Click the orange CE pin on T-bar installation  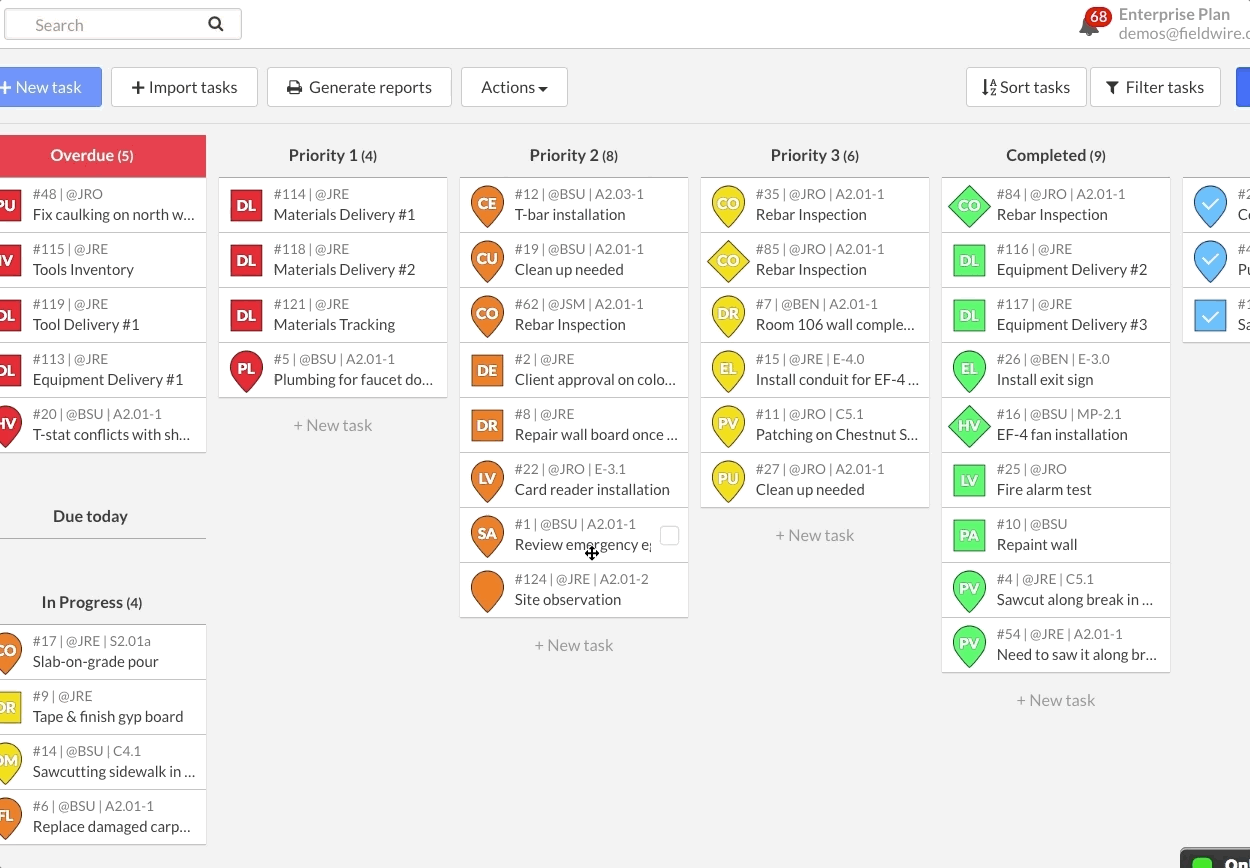click(487, 204)
